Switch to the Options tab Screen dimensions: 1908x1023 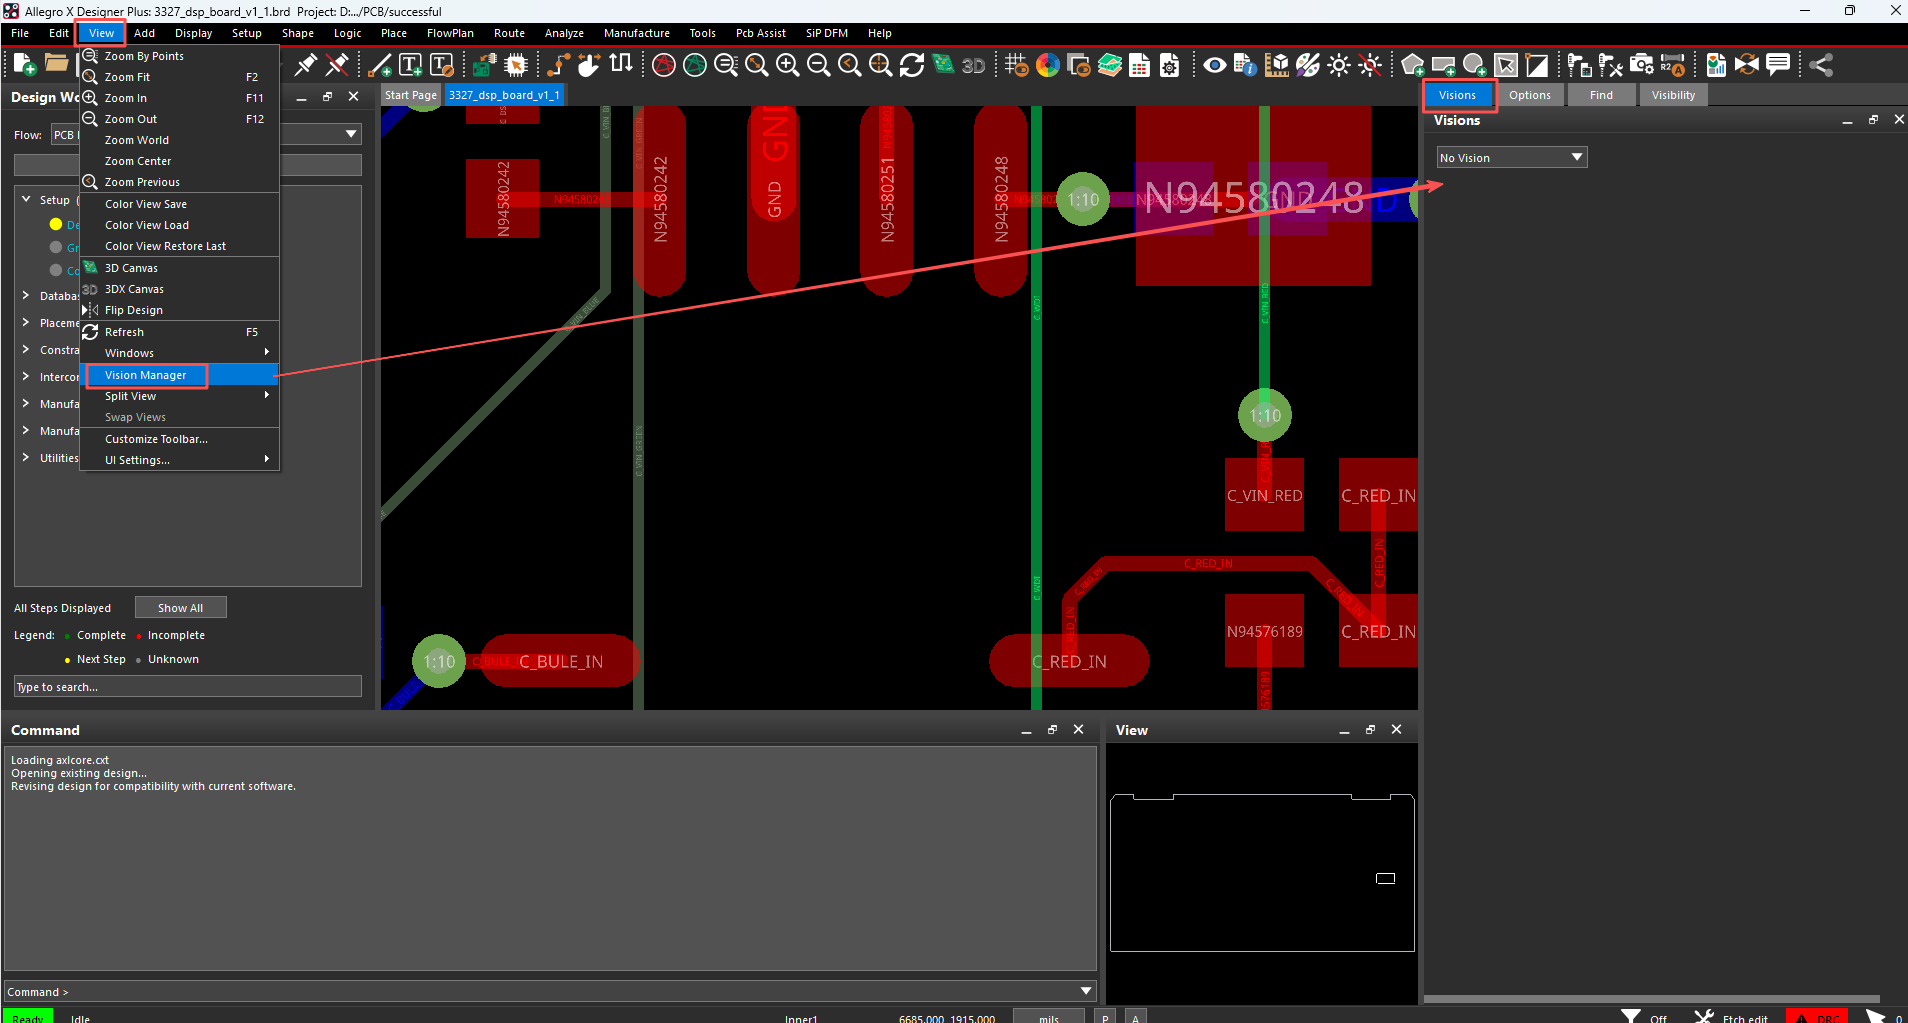[1529, 95]
